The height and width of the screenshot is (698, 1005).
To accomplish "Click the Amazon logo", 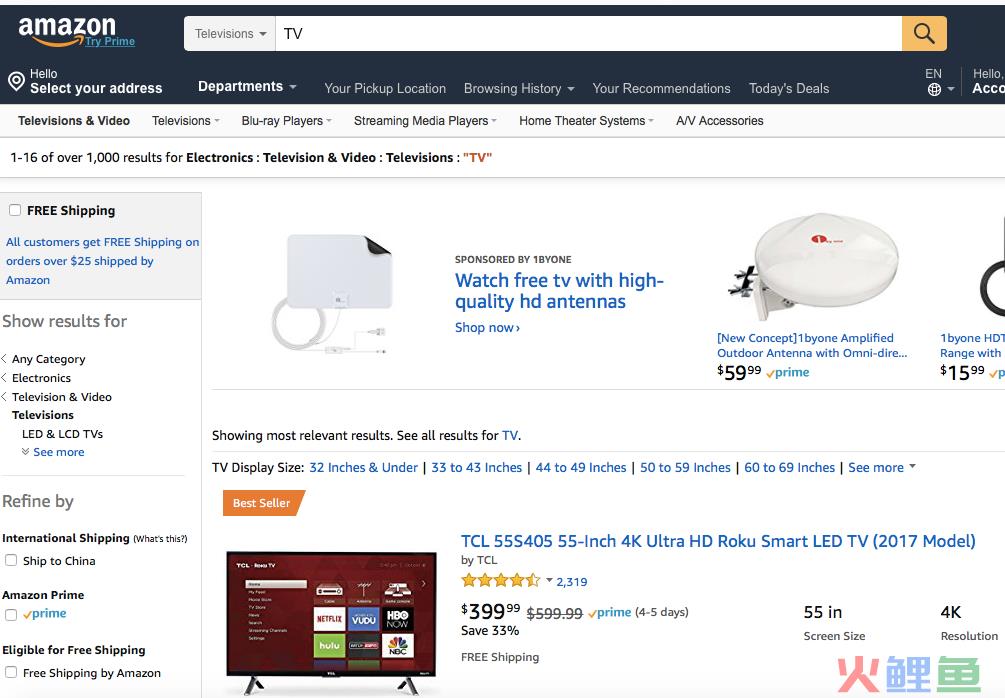I will [67, 30].
